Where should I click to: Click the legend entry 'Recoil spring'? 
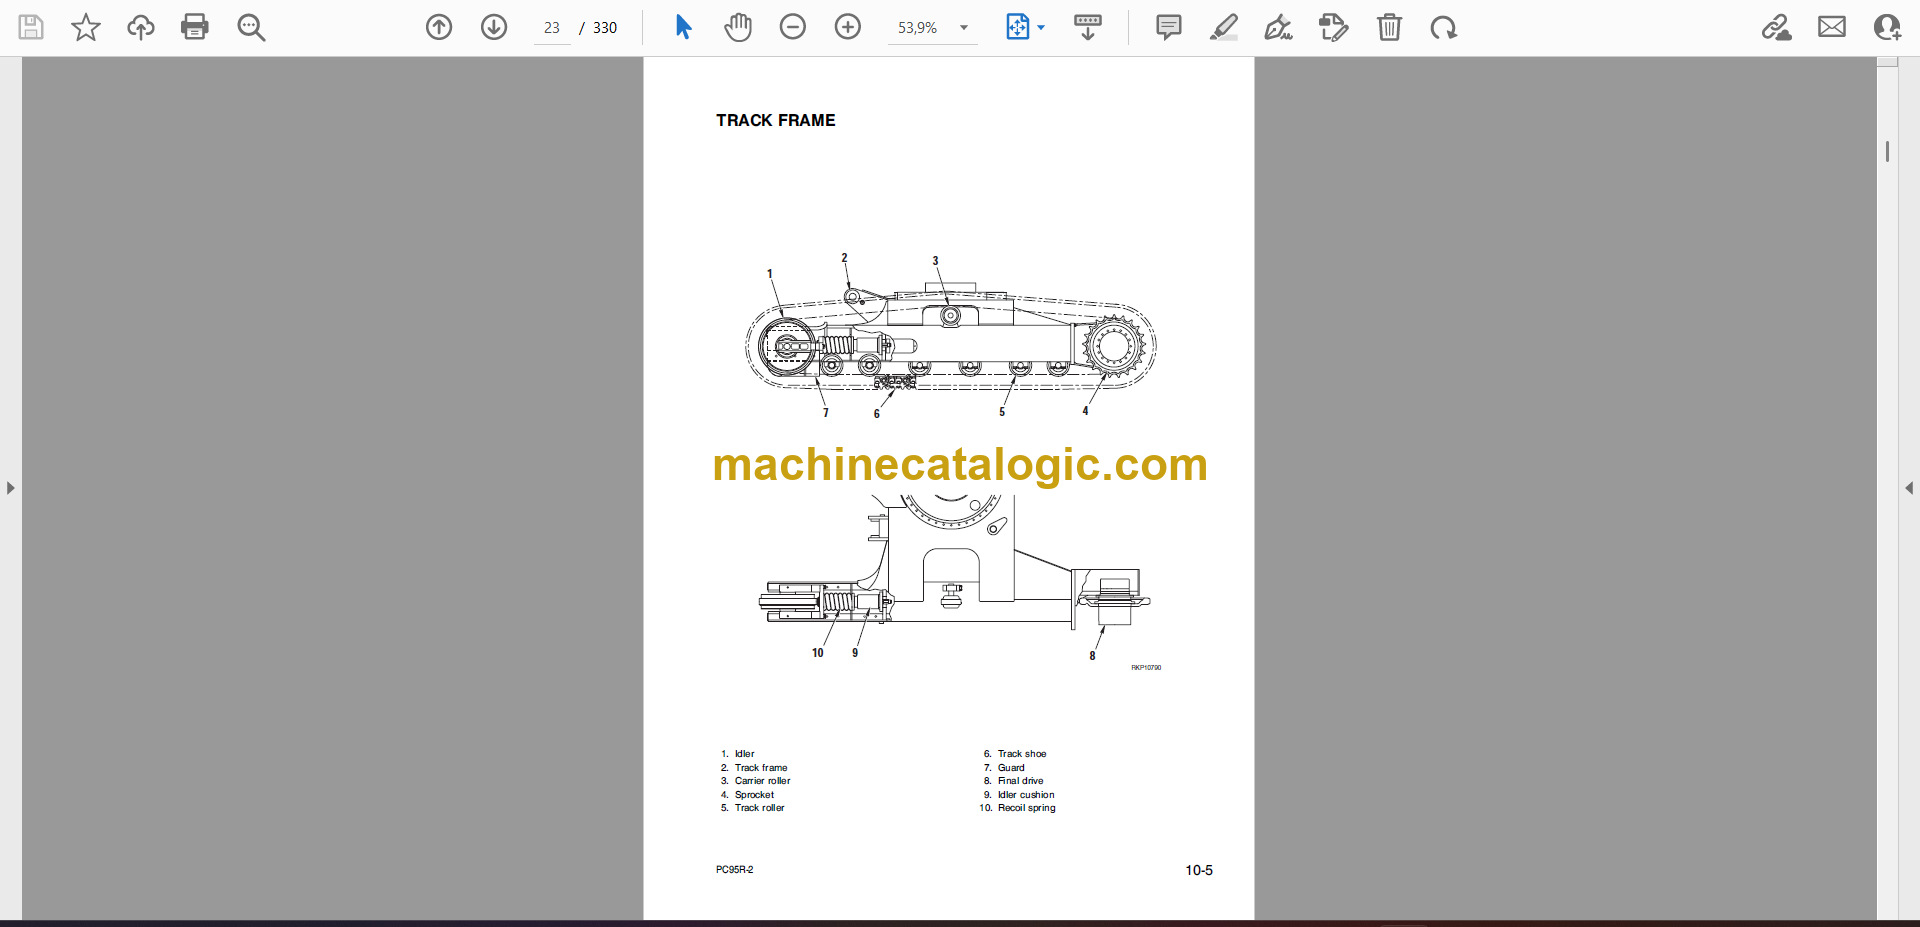pos(1026,808)
